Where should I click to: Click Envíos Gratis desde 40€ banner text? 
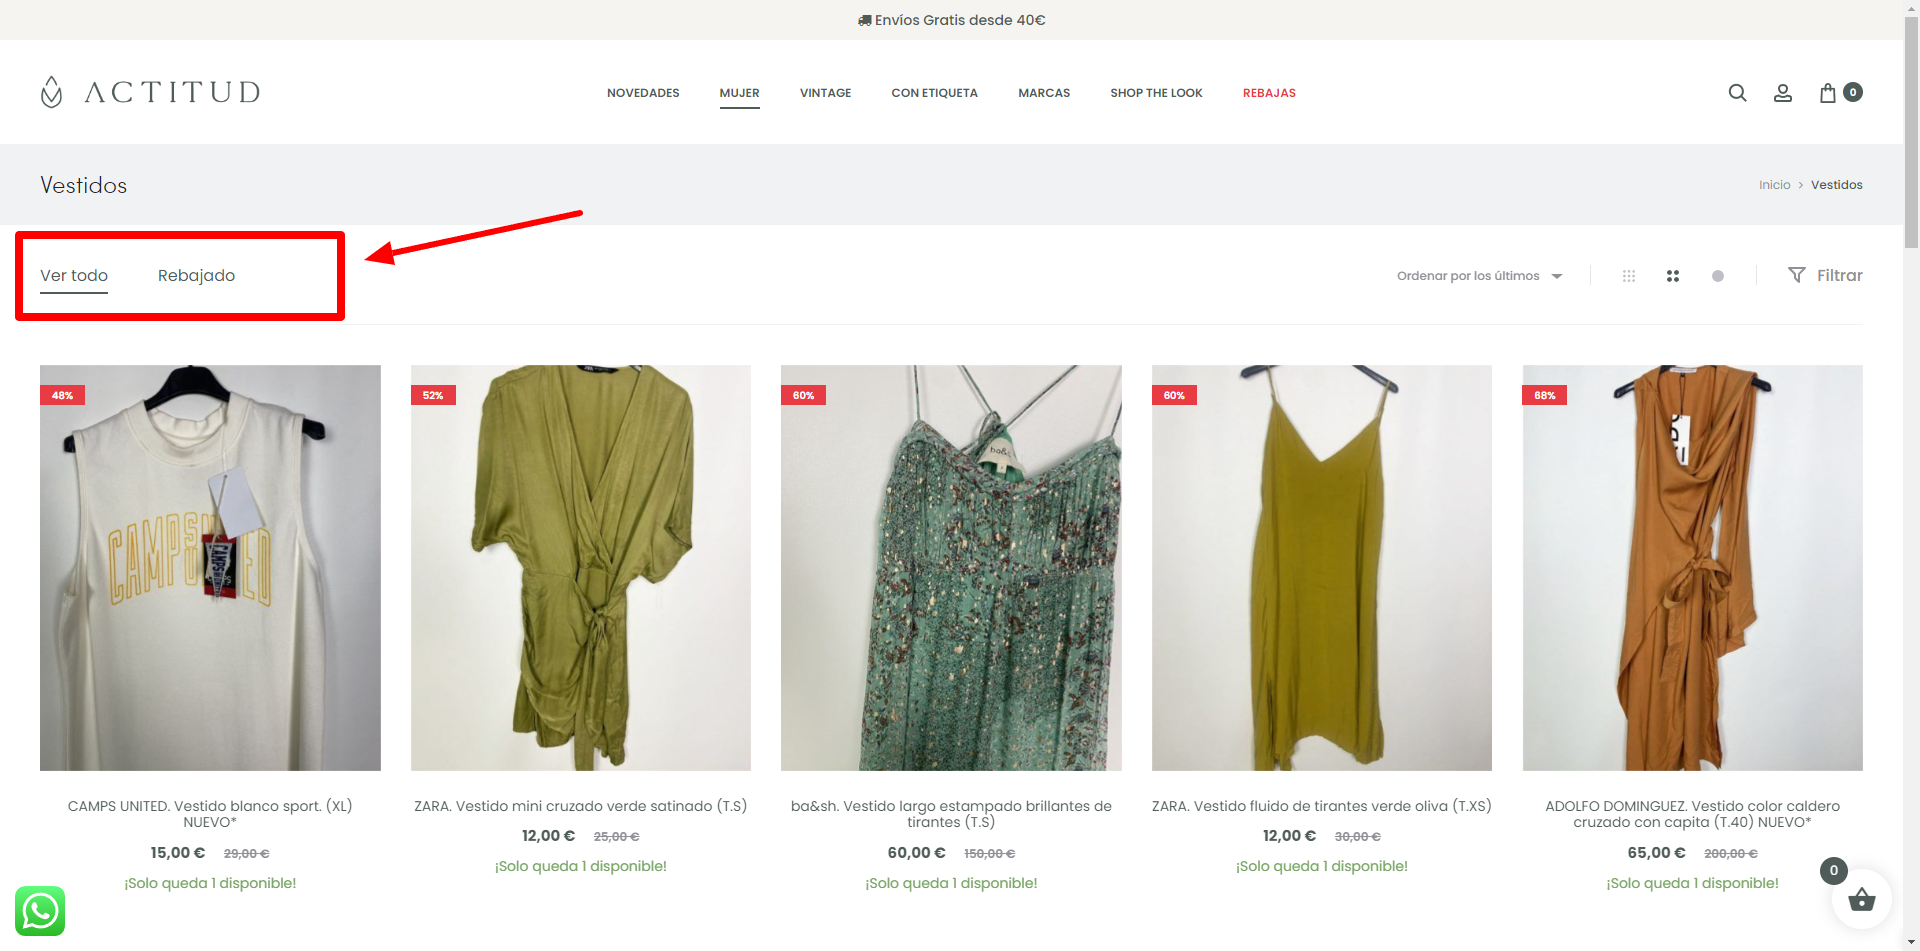pyautogui.click(x=951, y=20)
